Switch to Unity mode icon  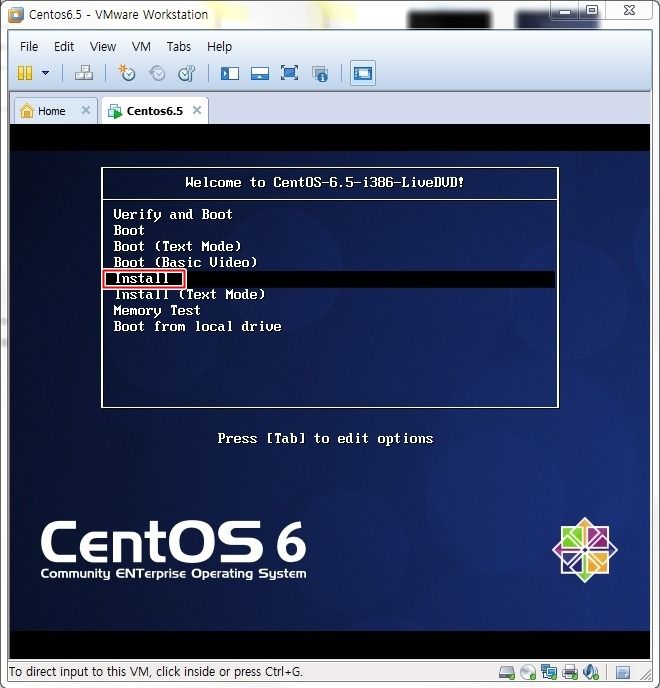[320, 73]
